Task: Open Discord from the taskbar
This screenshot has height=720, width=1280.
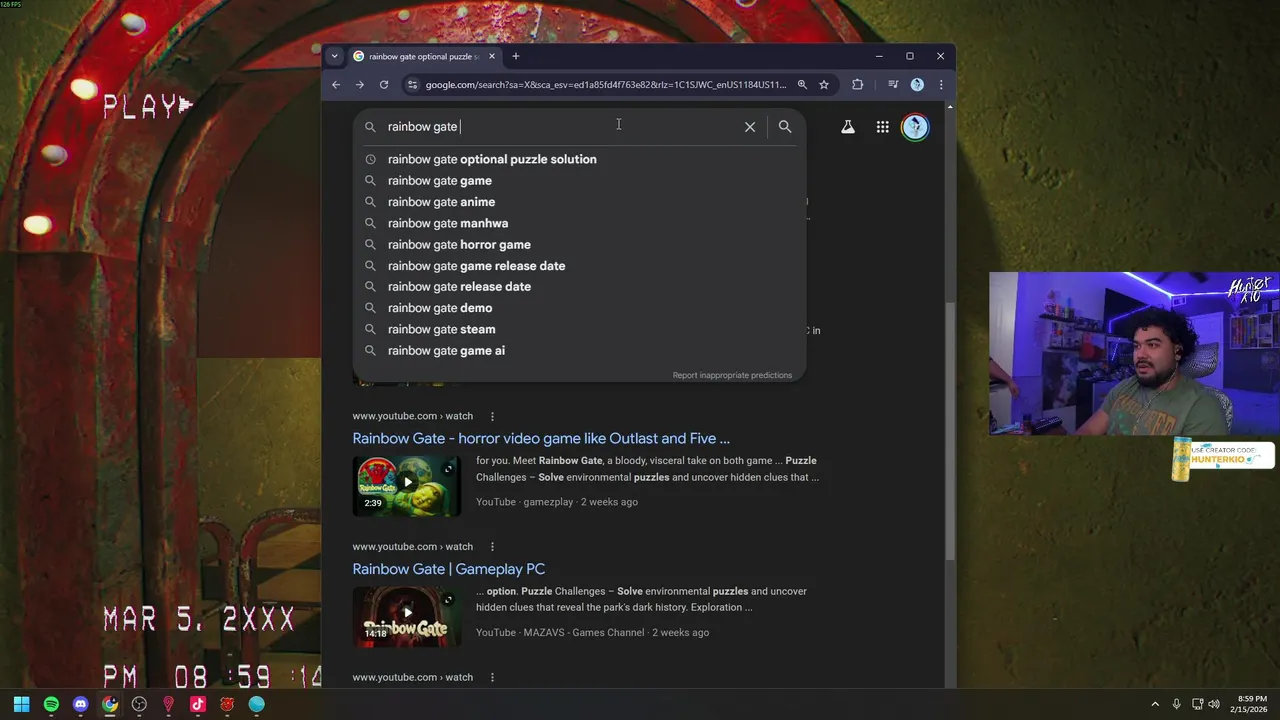Action: [81, 704]
